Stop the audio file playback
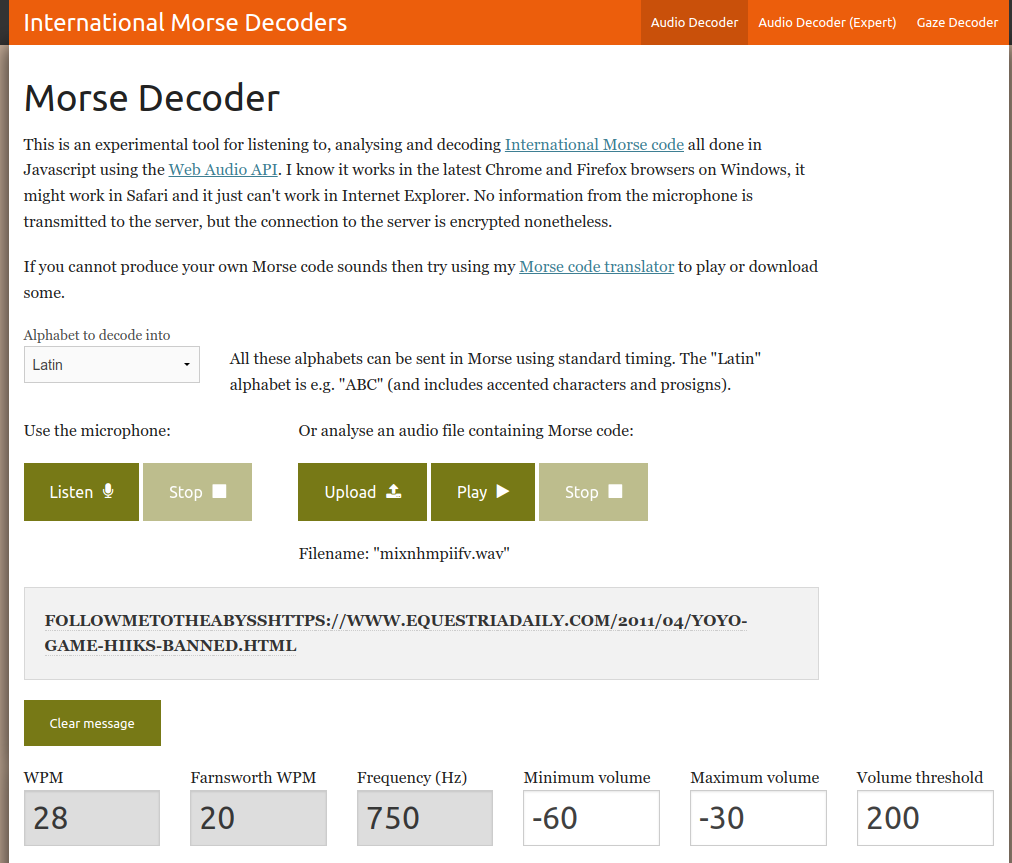Screen dimensions: 1012x863 [593, 492]
